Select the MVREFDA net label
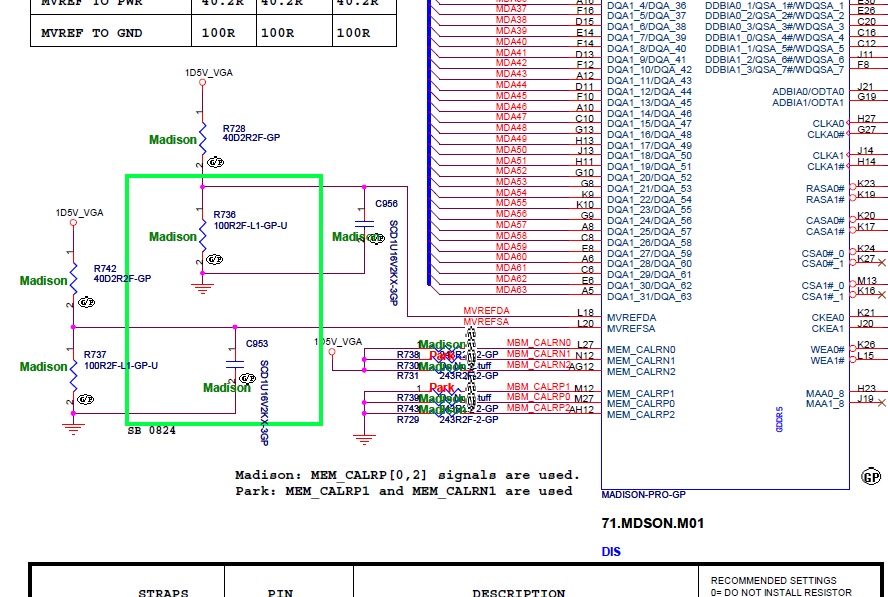888x597 pixels. (487, 312)
